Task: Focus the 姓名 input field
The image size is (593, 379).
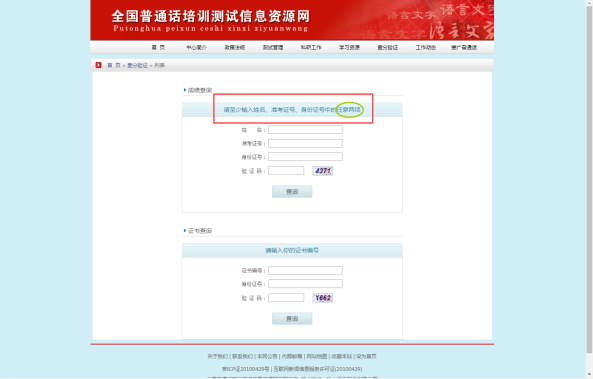Action: [305, 130]
